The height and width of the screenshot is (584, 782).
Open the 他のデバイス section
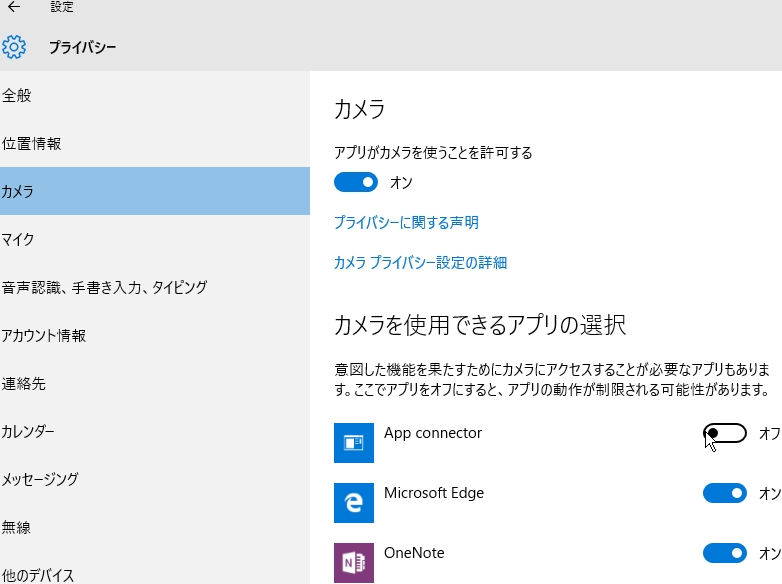click(x=155, y=569)
